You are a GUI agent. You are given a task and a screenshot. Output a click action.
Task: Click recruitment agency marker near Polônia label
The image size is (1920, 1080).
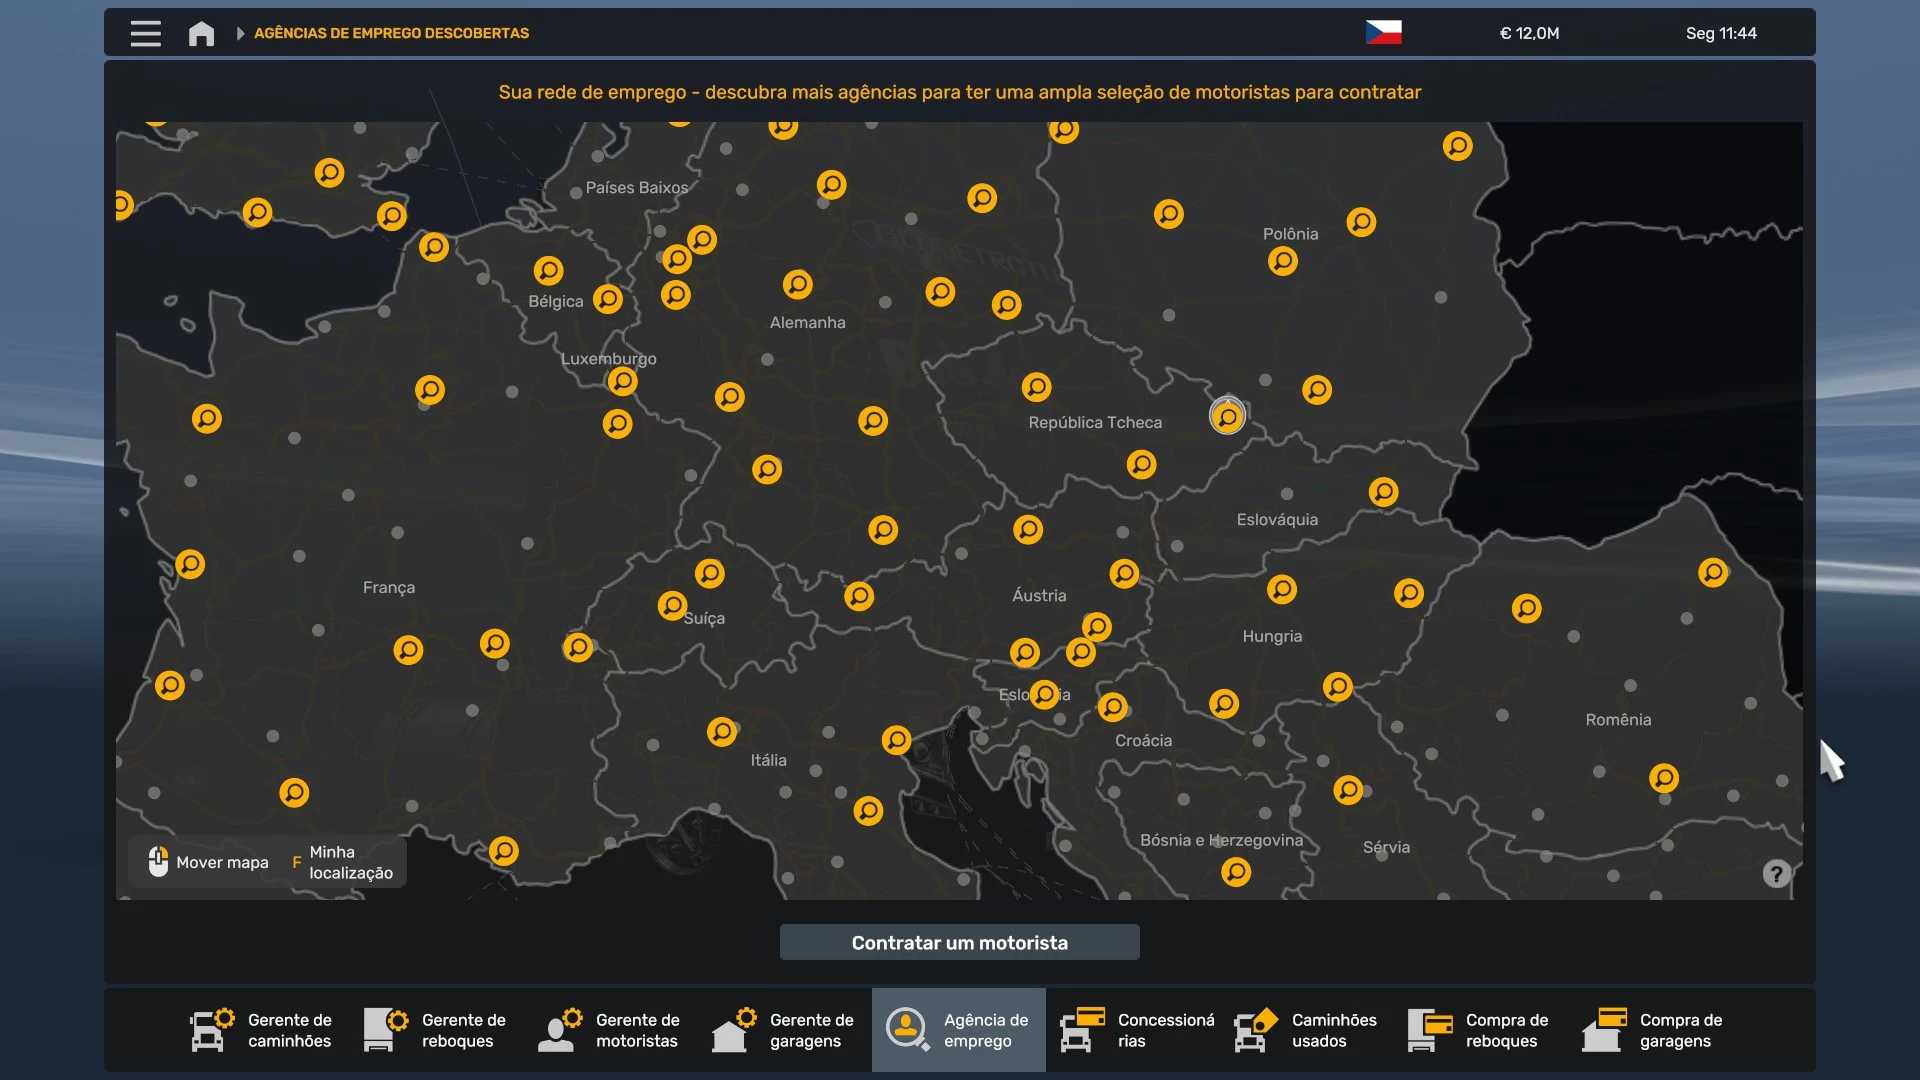(1282, 262)
